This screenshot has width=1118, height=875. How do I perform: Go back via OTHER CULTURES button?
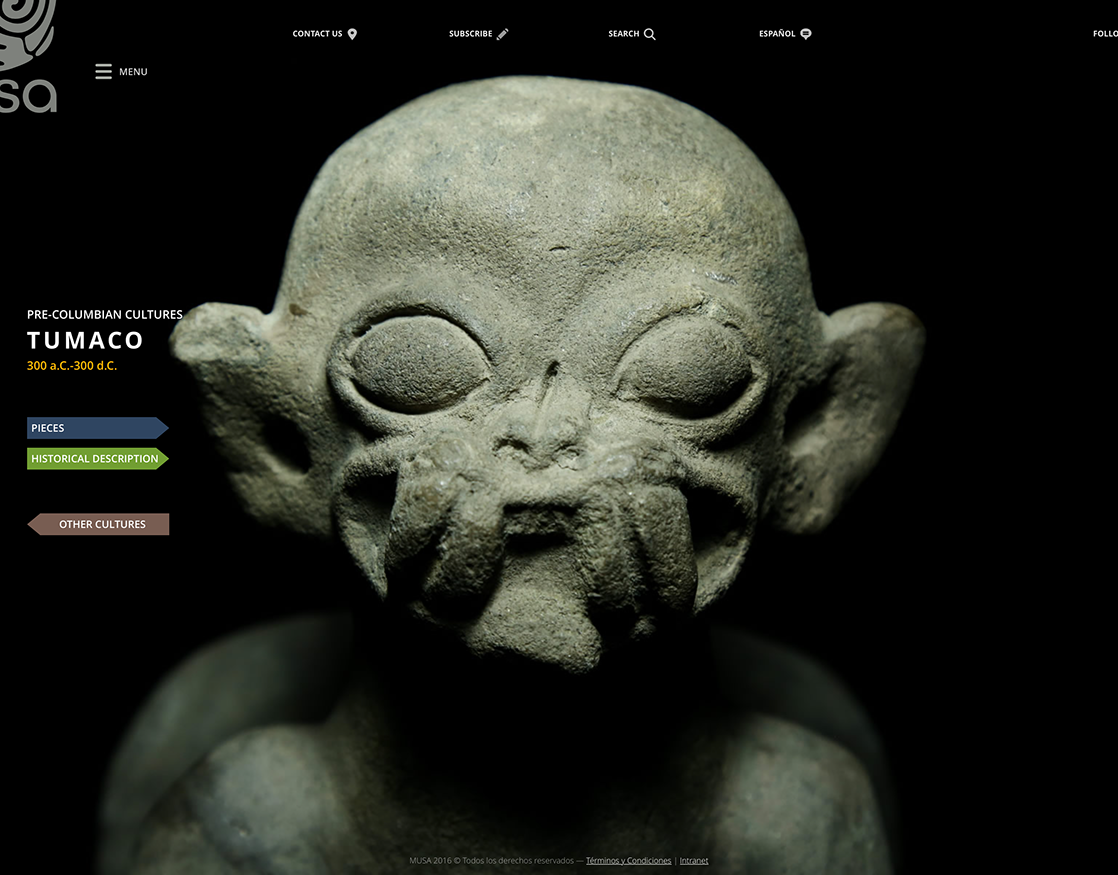[x=98, y=524]
